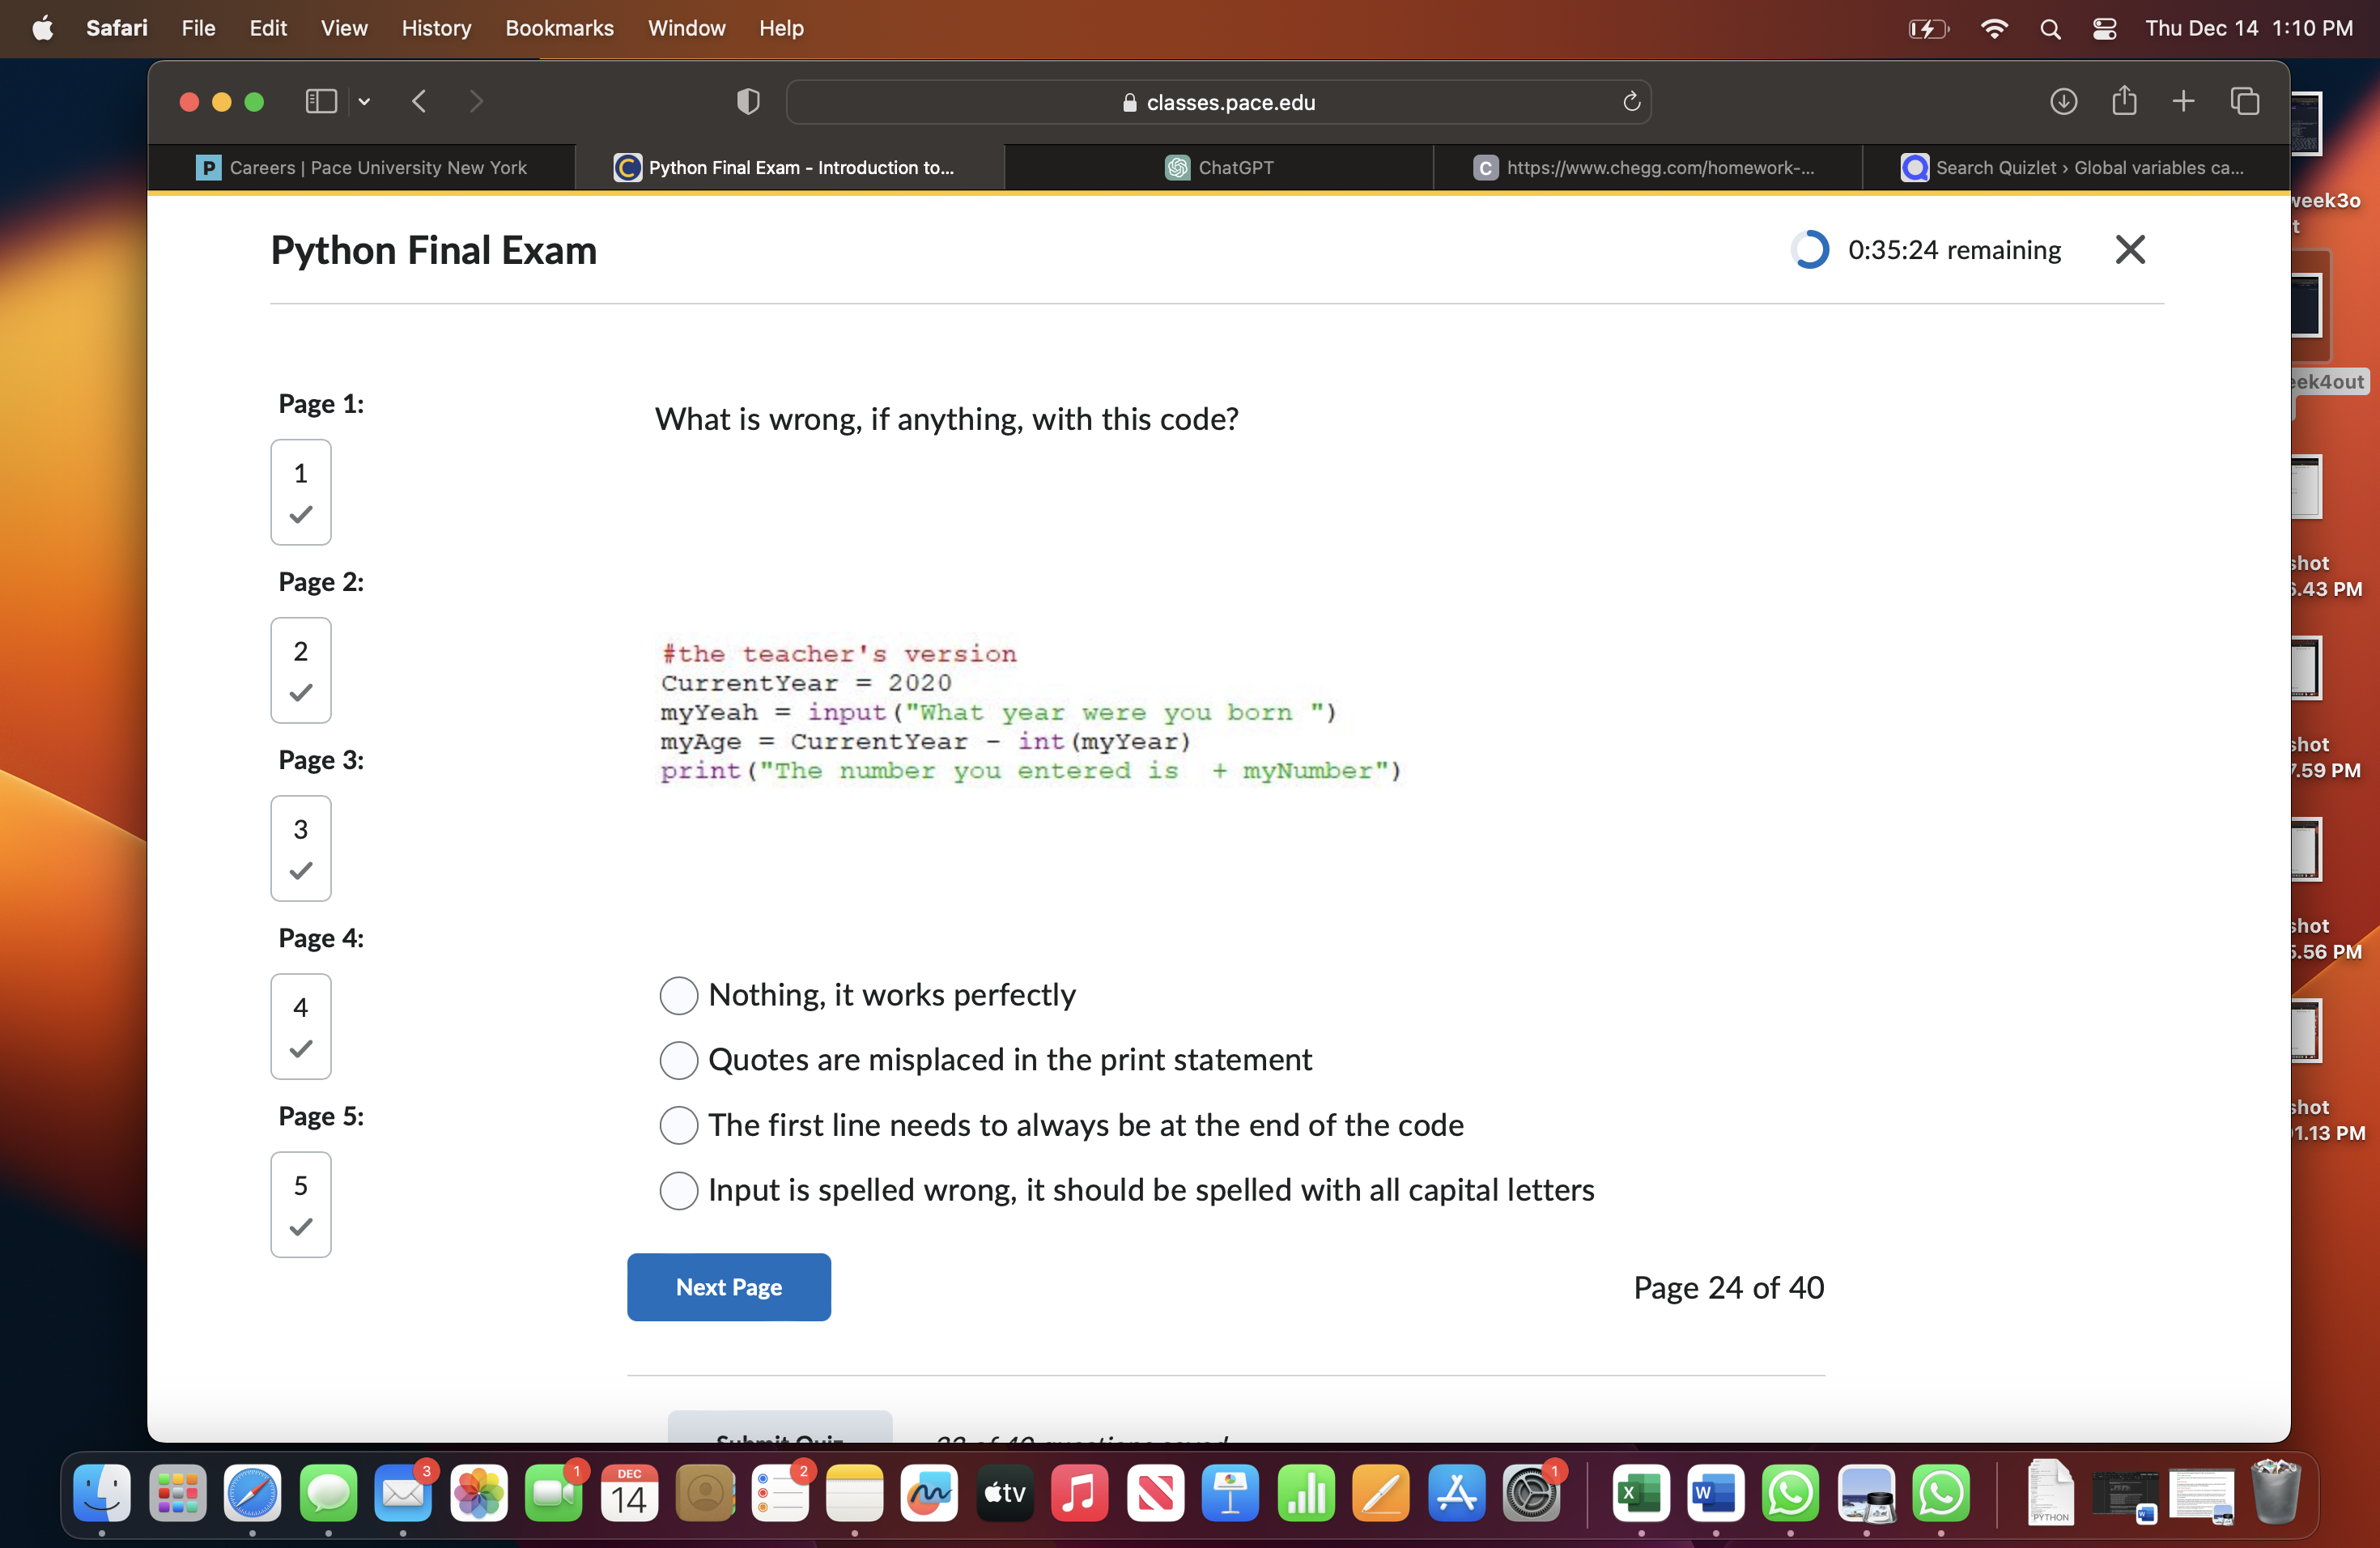
Task: Click the Next Page button
Action: tap(728, 1287)
